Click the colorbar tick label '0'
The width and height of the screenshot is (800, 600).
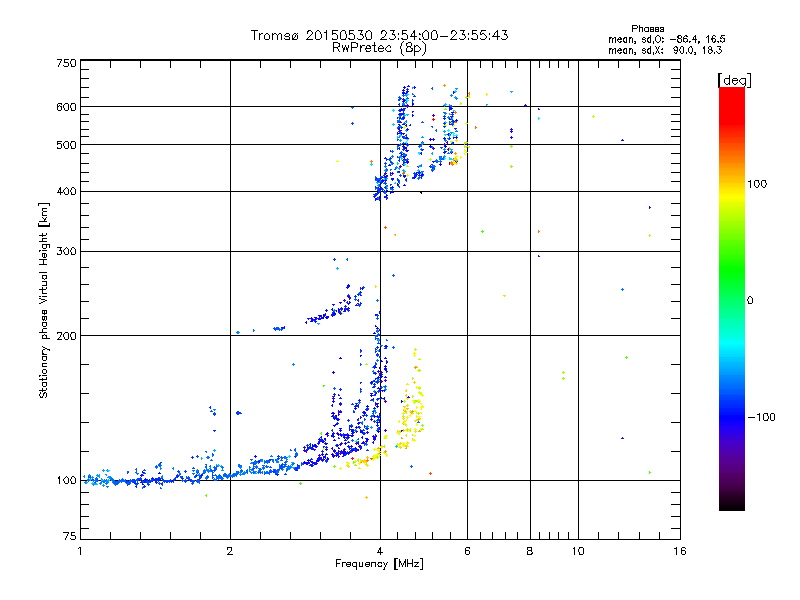coord(750,301)
